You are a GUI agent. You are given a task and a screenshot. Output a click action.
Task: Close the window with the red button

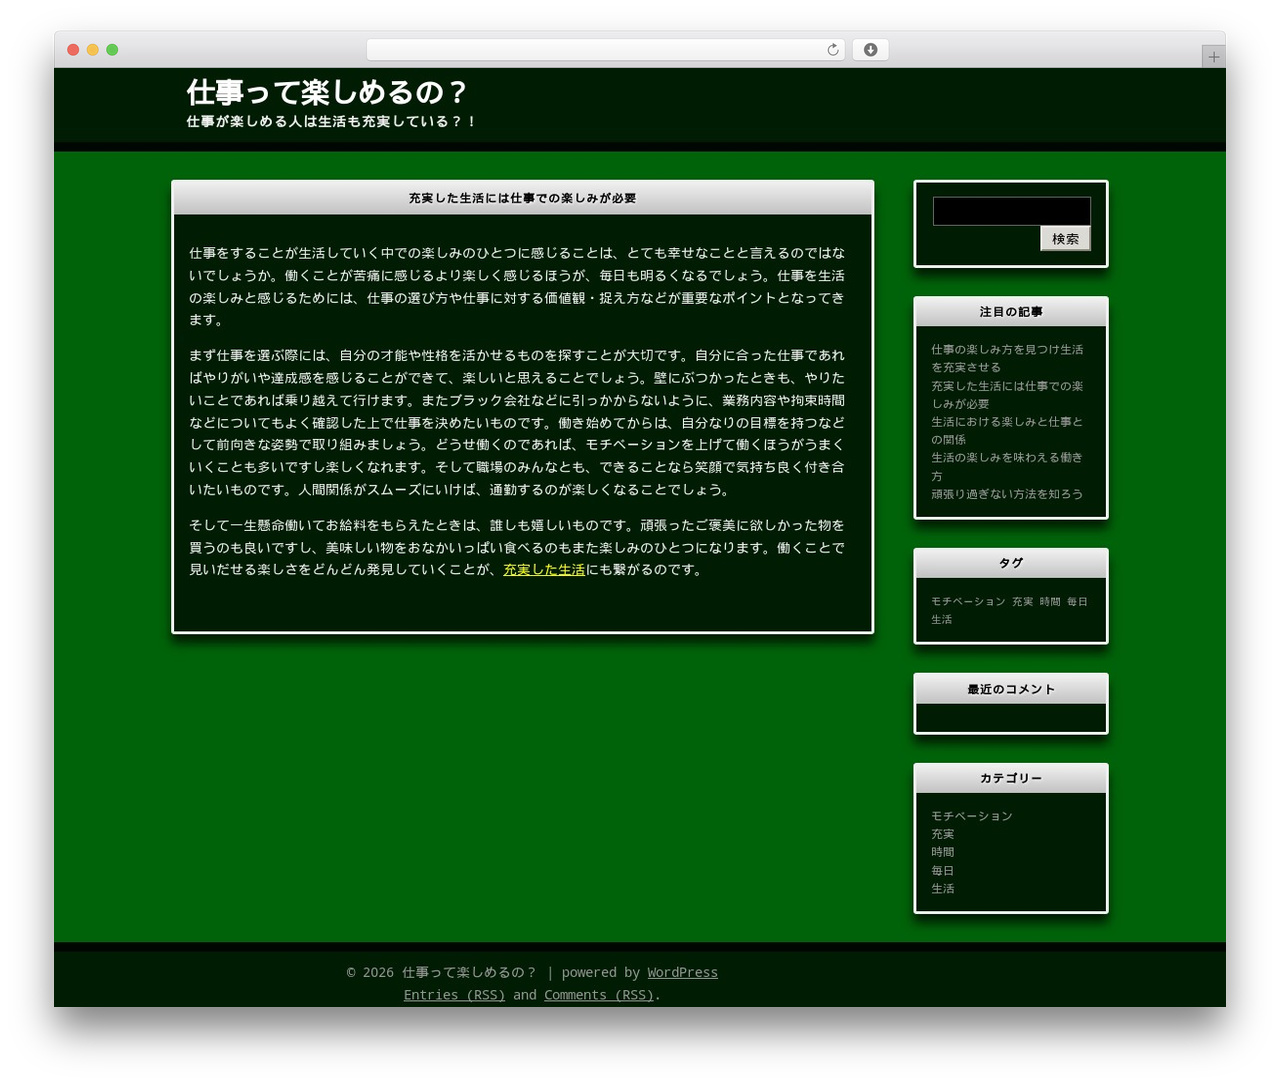[x=73, y=50]
